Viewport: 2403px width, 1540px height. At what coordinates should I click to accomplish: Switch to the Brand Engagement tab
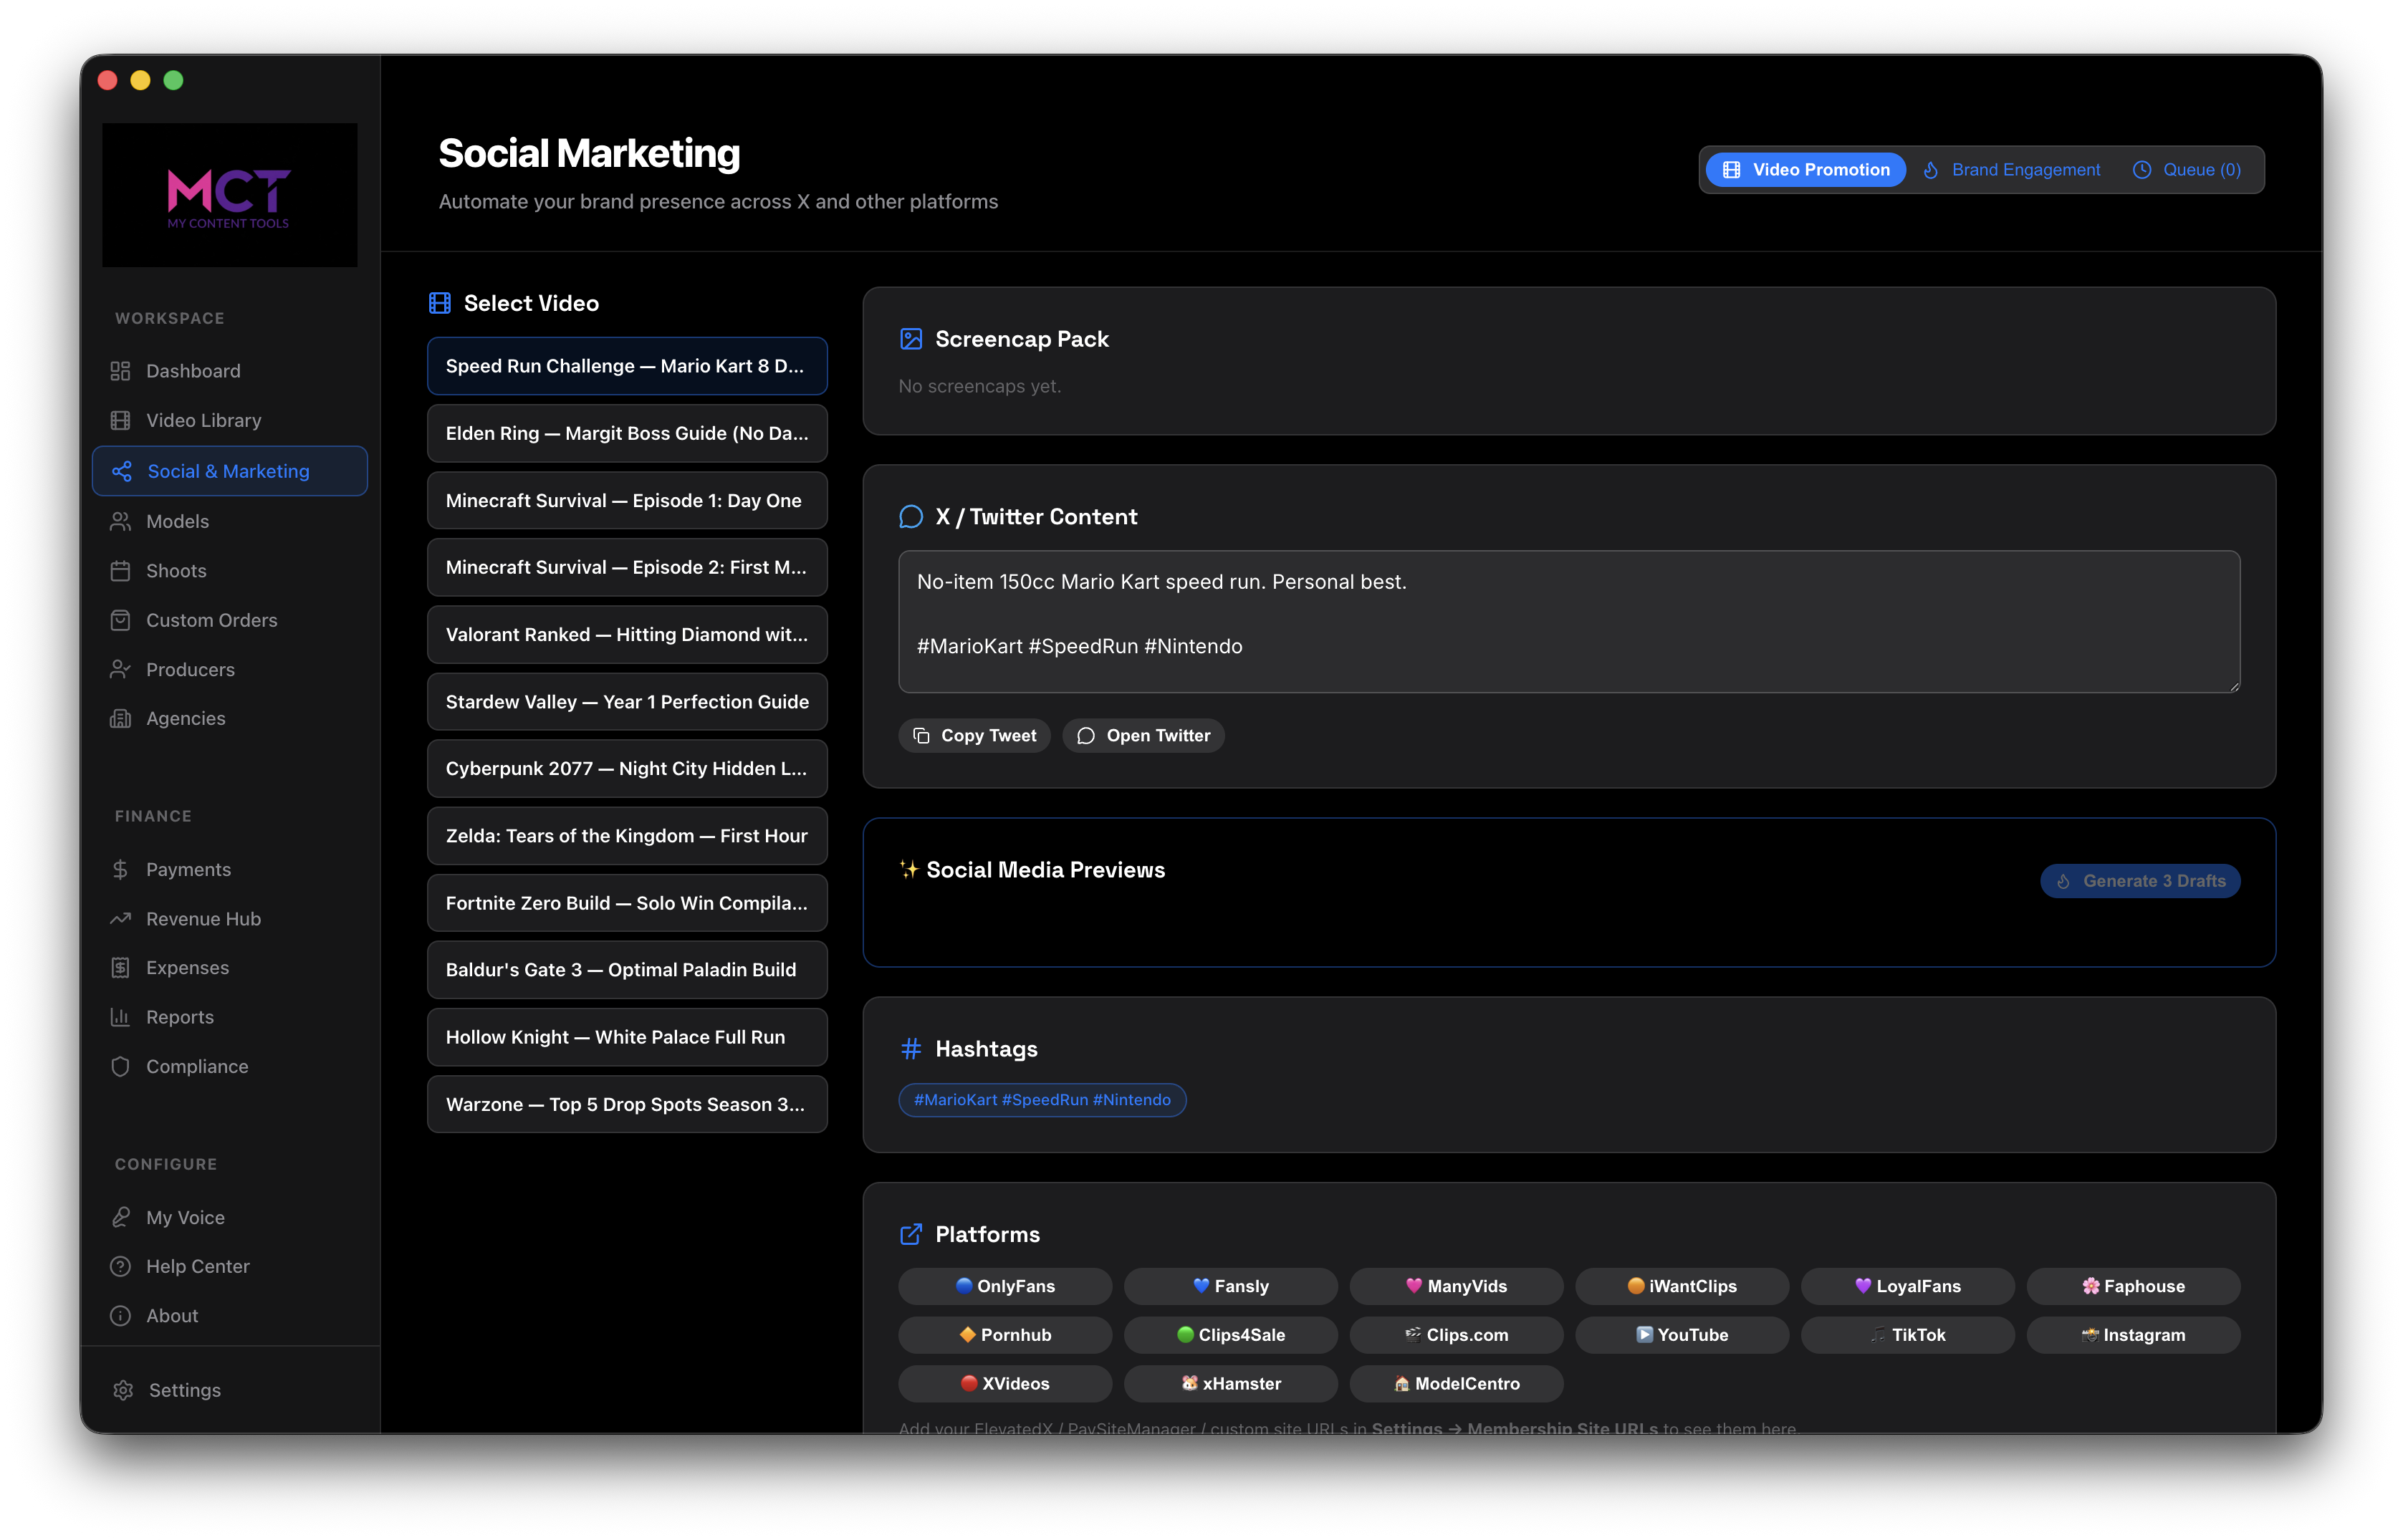[x=2011, y=169]
